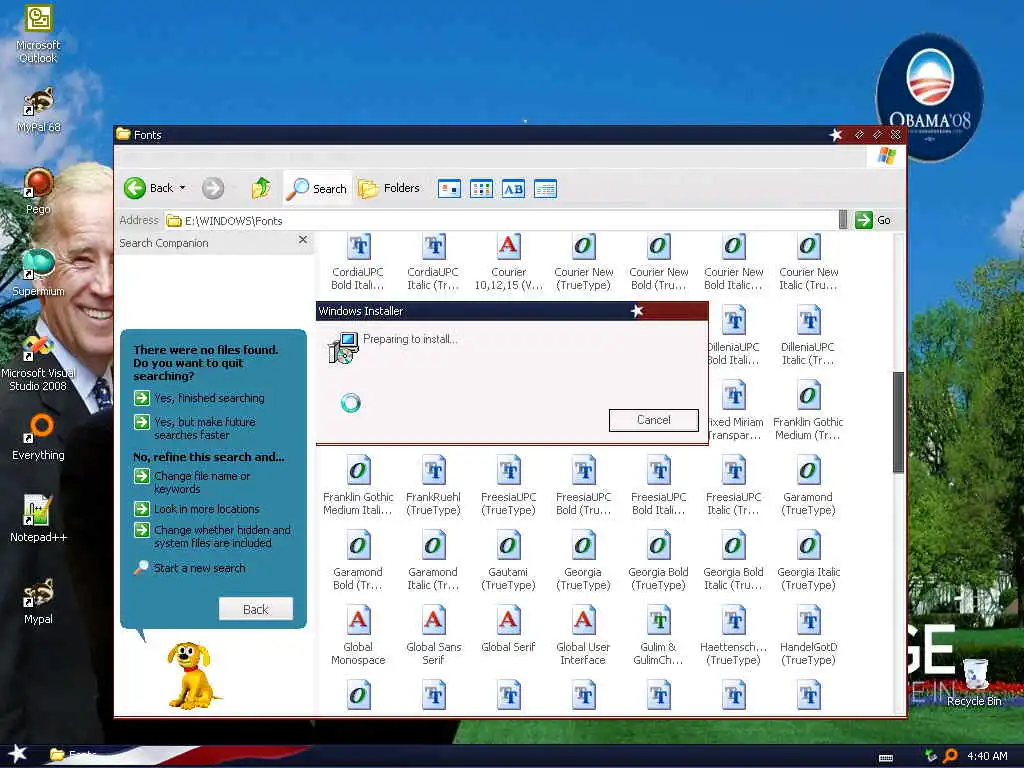Image resolution: width=1024 pixels, height=768 pixels.
Task: Click the Fonts taskbar button
Action: click(75, 755)
